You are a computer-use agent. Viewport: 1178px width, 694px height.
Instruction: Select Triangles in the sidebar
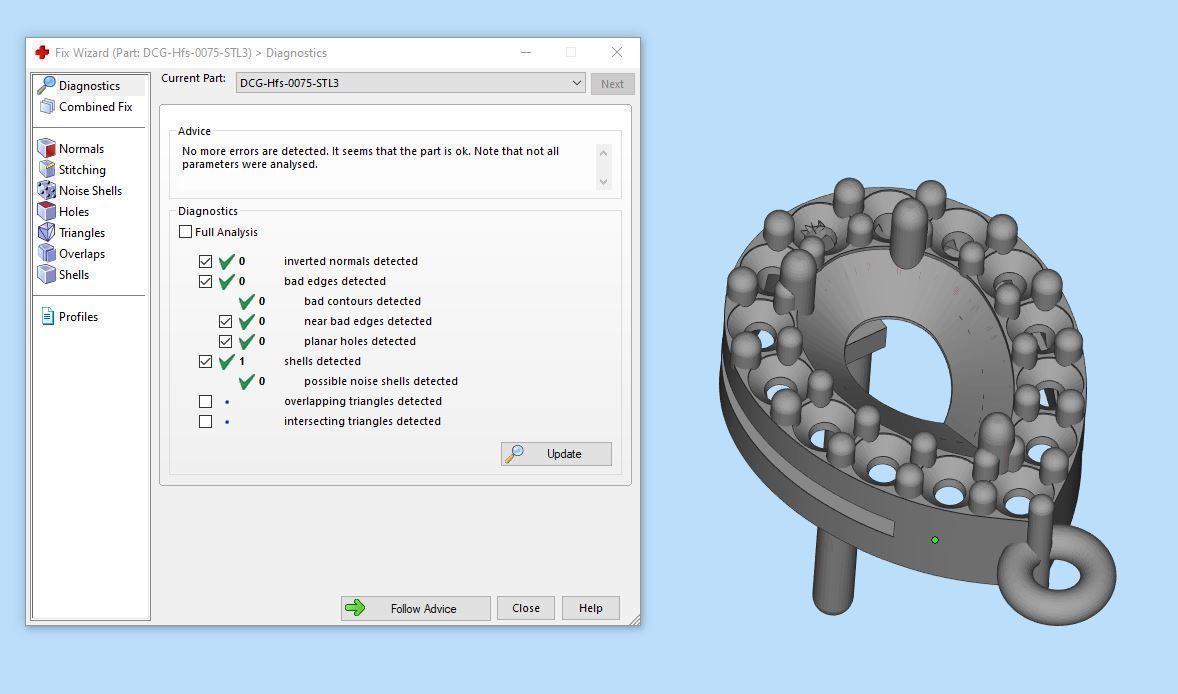coord(82,233)
